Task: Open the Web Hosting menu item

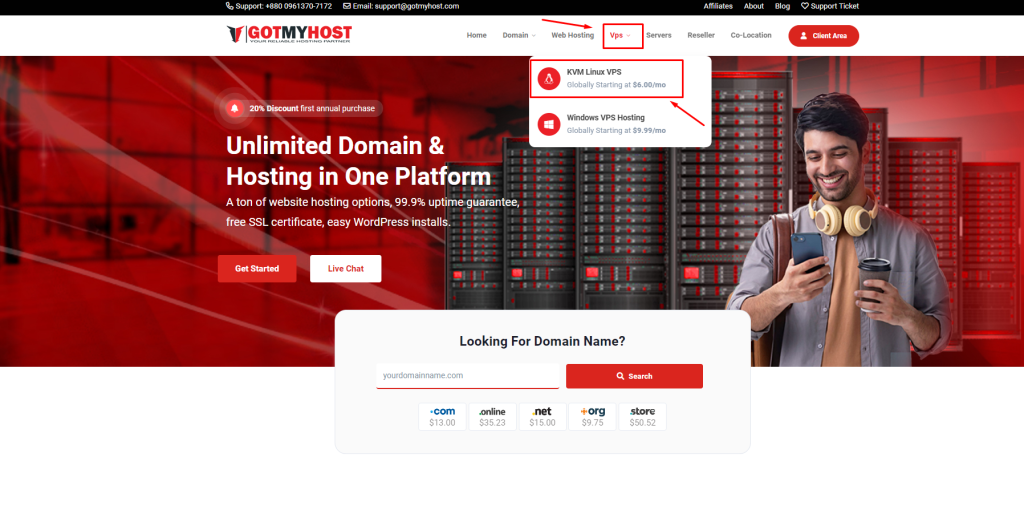Action: coord(572,35)
